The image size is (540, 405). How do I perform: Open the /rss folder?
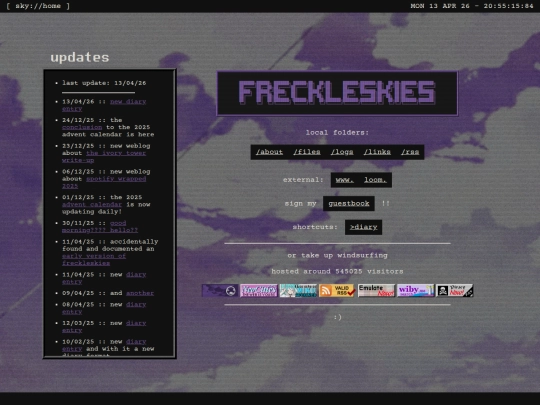click(x=410, y=152)
